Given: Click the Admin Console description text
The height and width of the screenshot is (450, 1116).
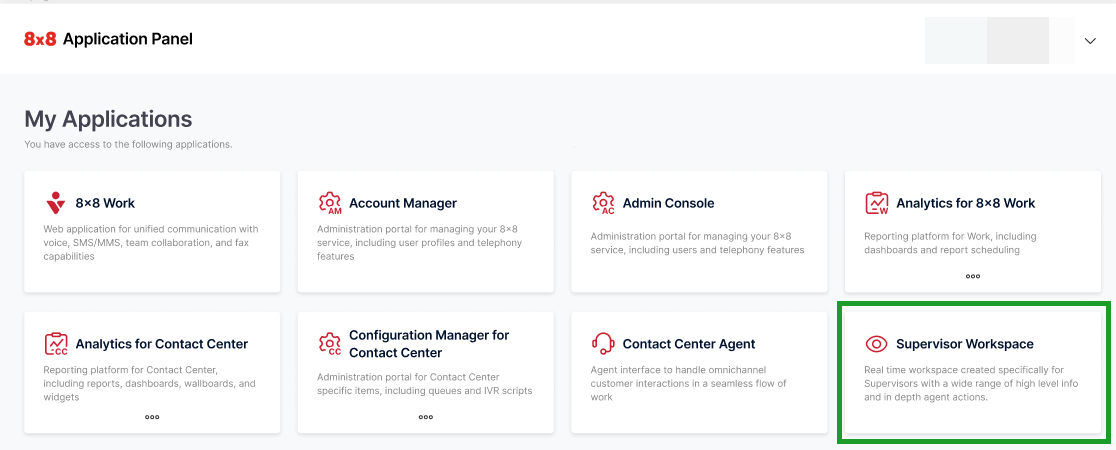Looking at the screenshot, I should (x=698, y=243).
